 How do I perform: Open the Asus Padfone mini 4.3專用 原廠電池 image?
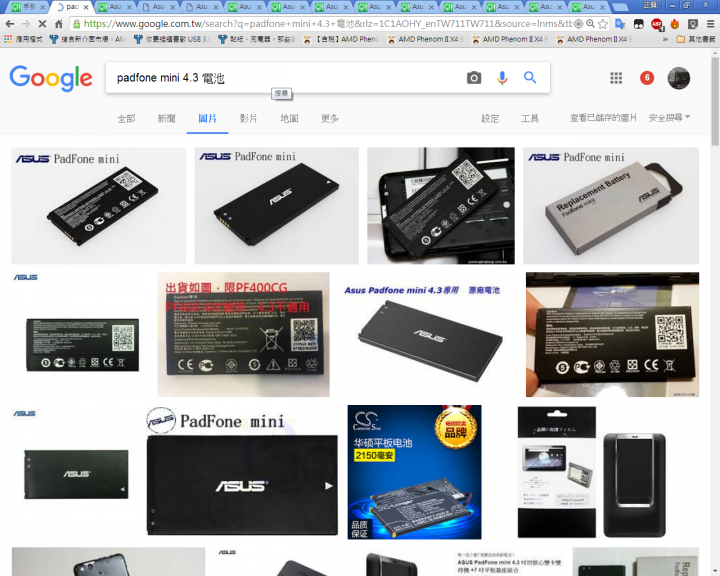(x=428, y=334)
